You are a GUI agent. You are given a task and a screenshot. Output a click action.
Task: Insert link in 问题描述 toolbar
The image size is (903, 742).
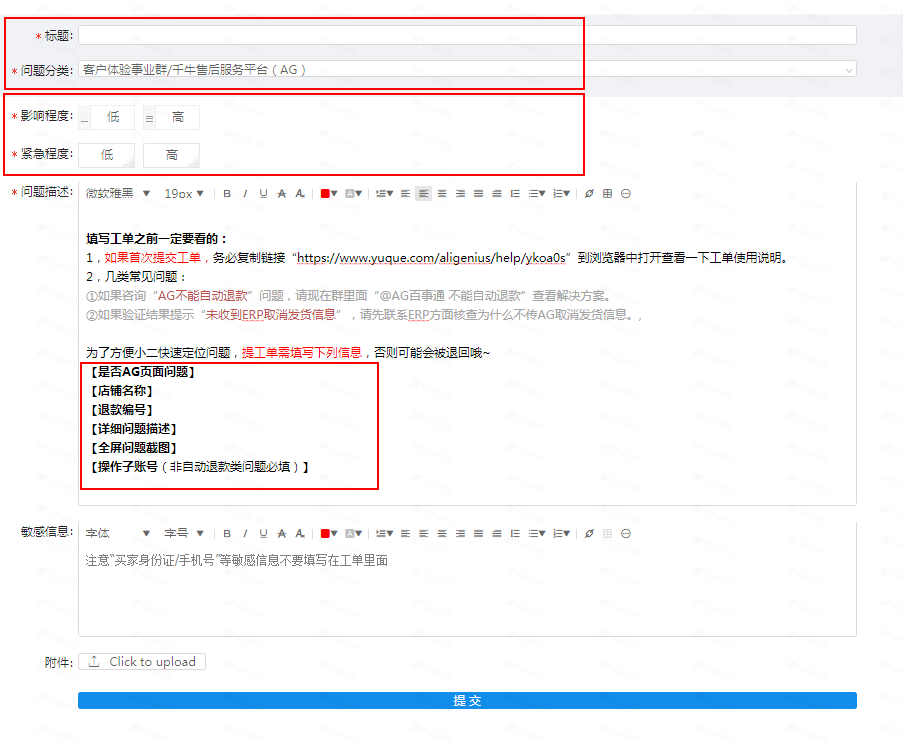coord(589,194)
